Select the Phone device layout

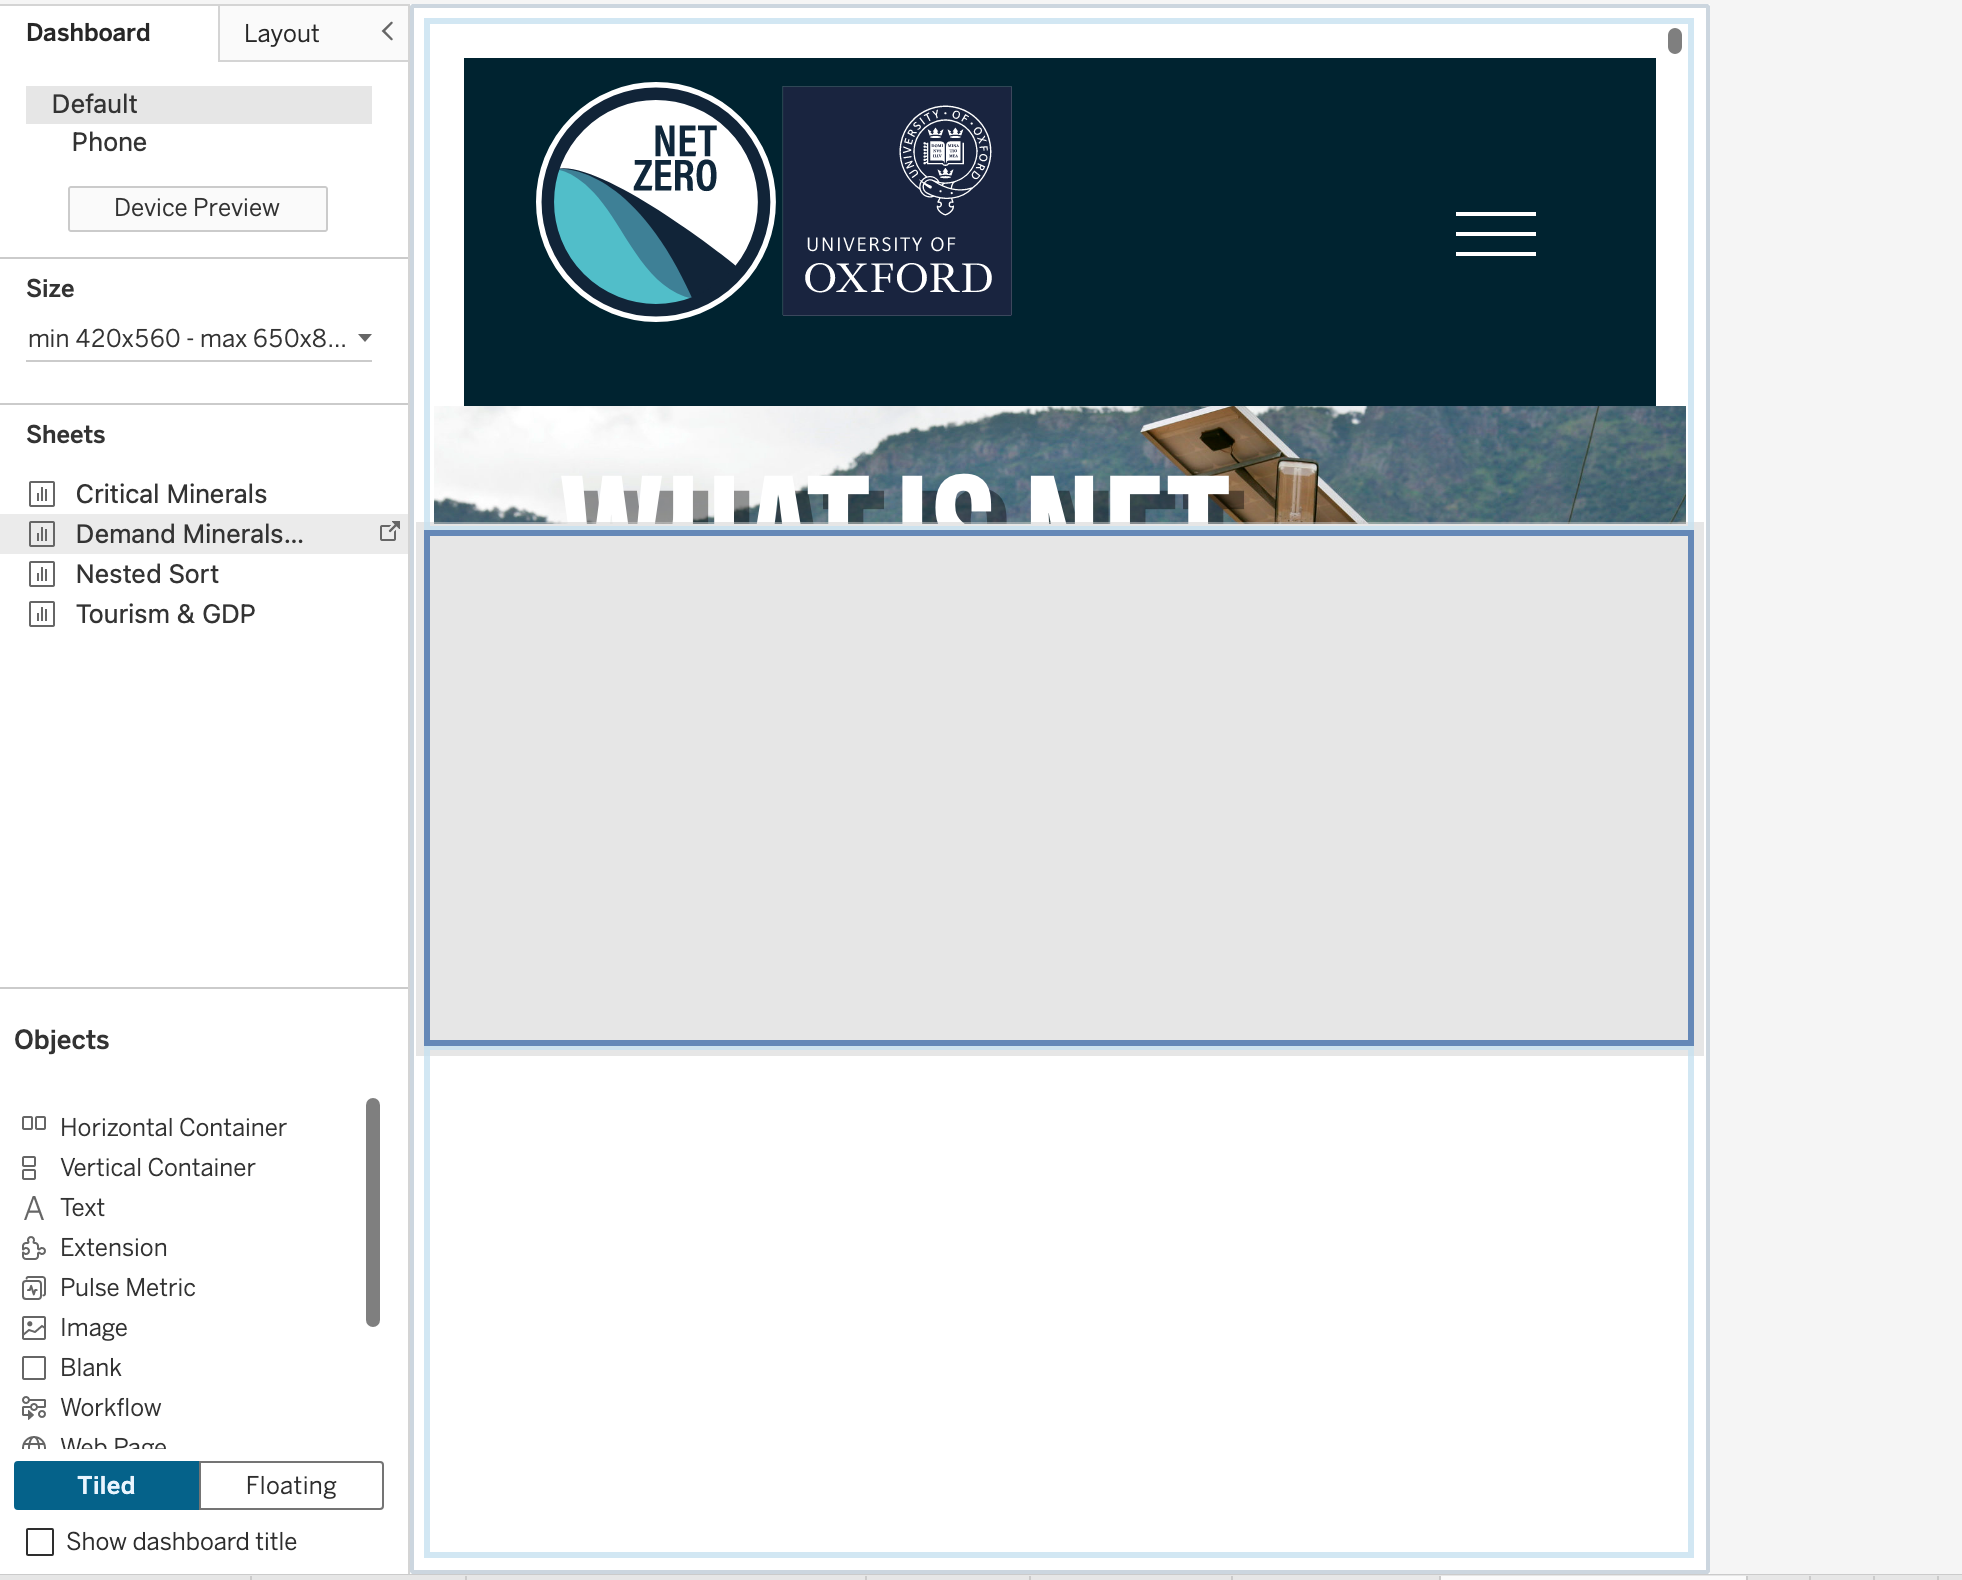(x=109, y=142)
